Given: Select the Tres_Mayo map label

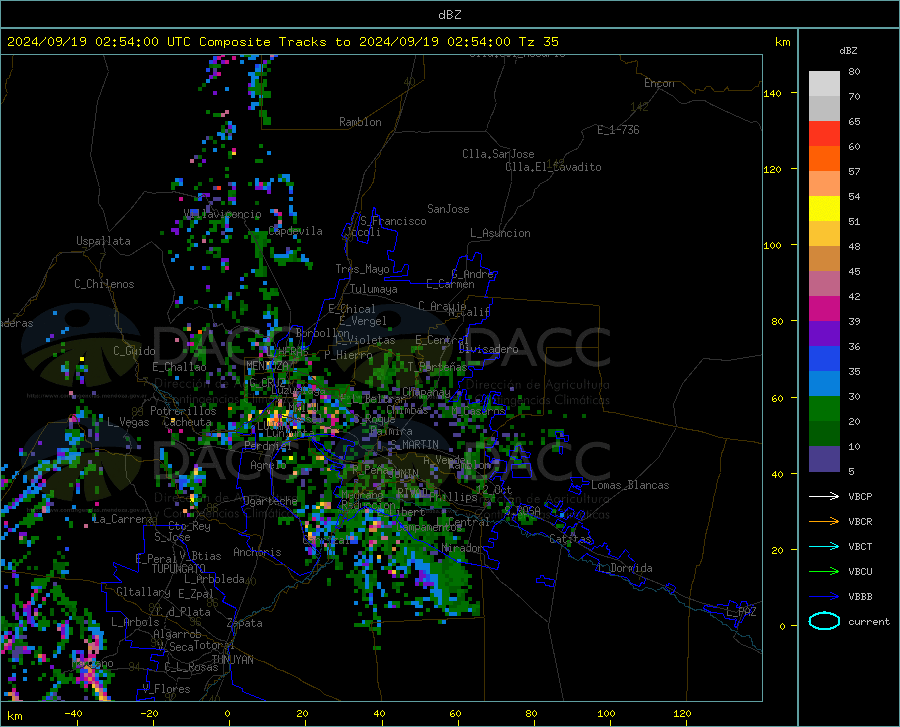Looking at the screenshot, I should (x=362, y=269).
